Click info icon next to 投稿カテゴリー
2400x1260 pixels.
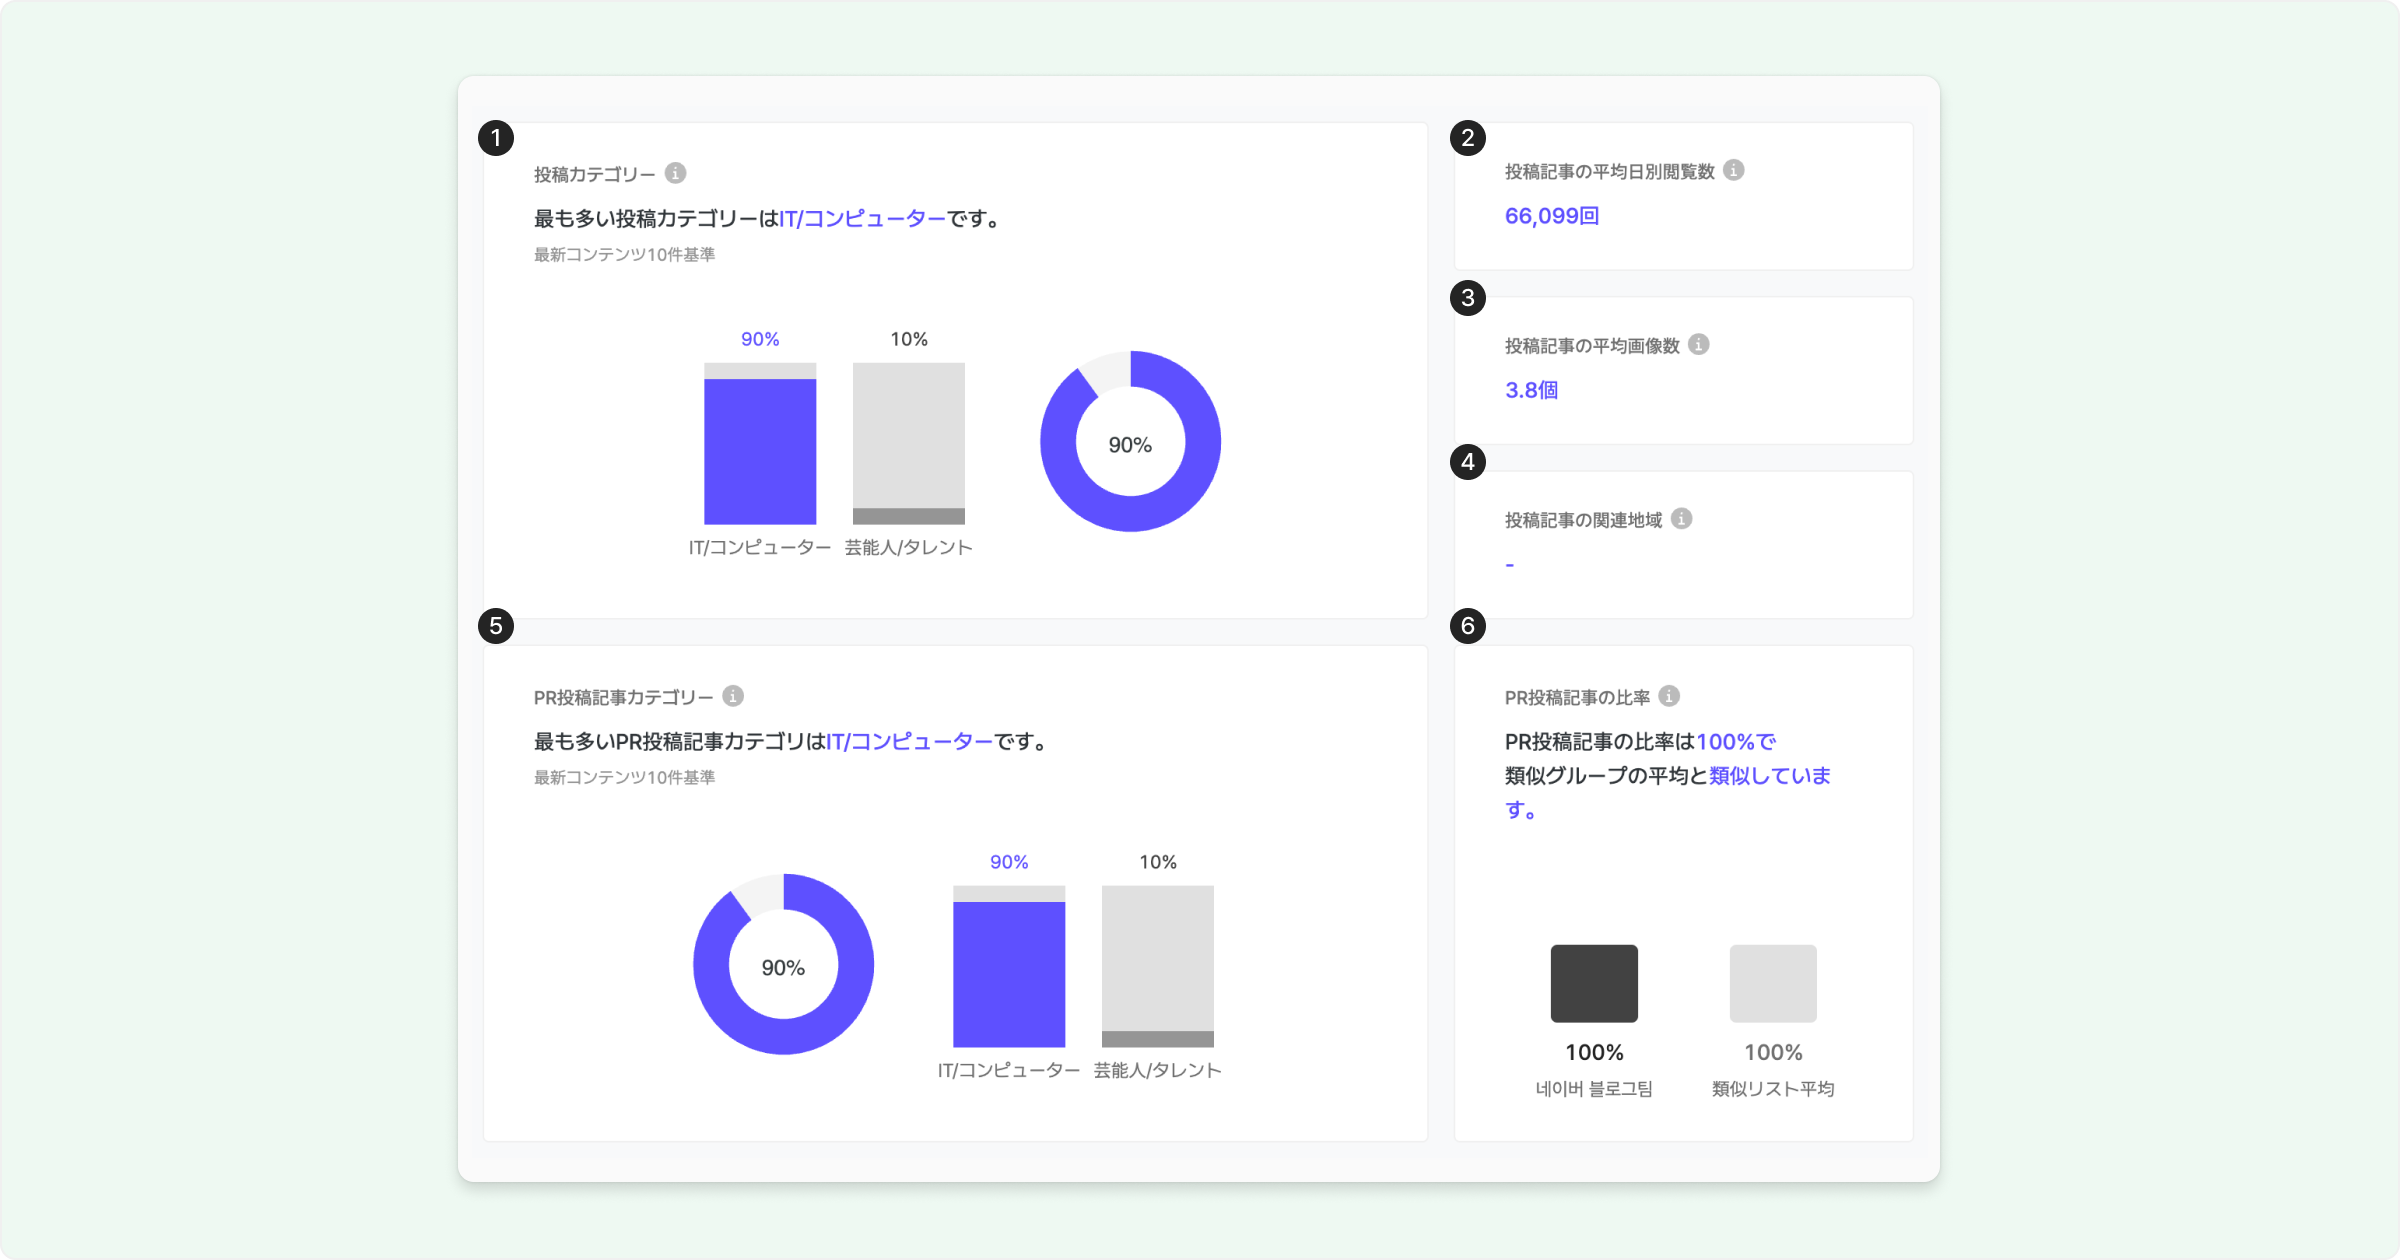pyautogui.click(x=676, y=173)
